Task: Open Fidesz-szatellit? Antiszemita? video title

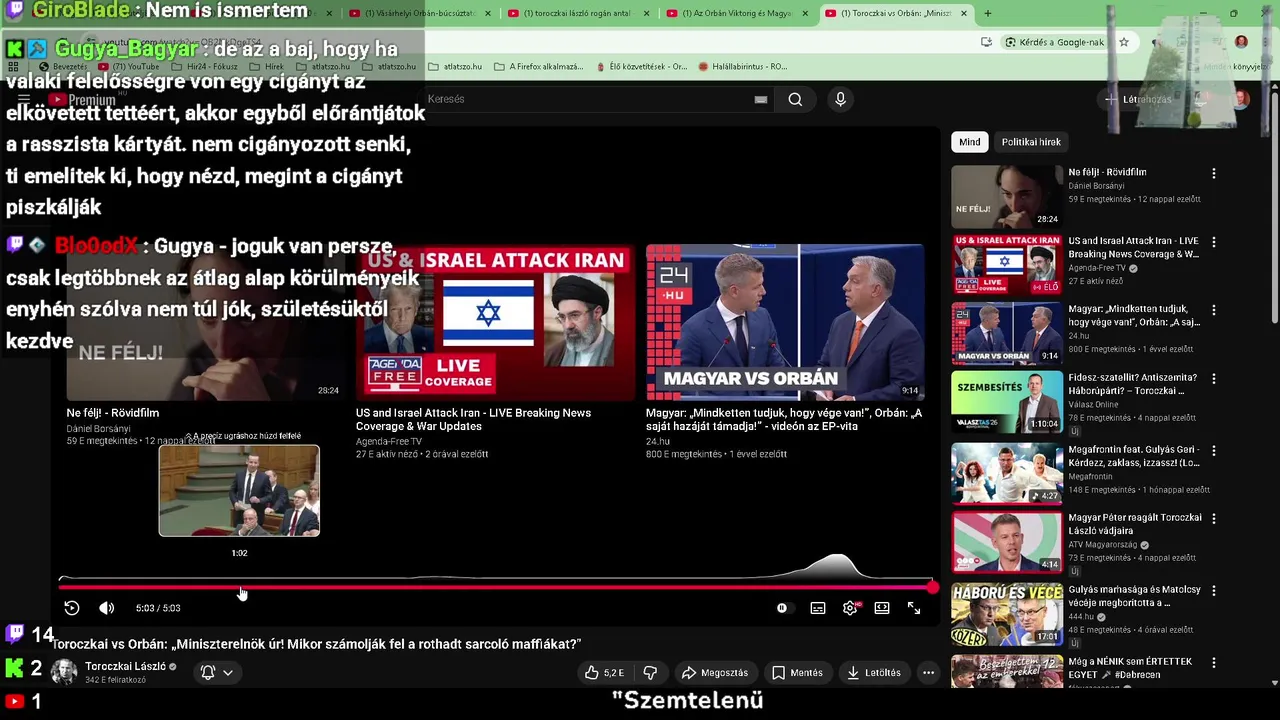Action: 1132,385
